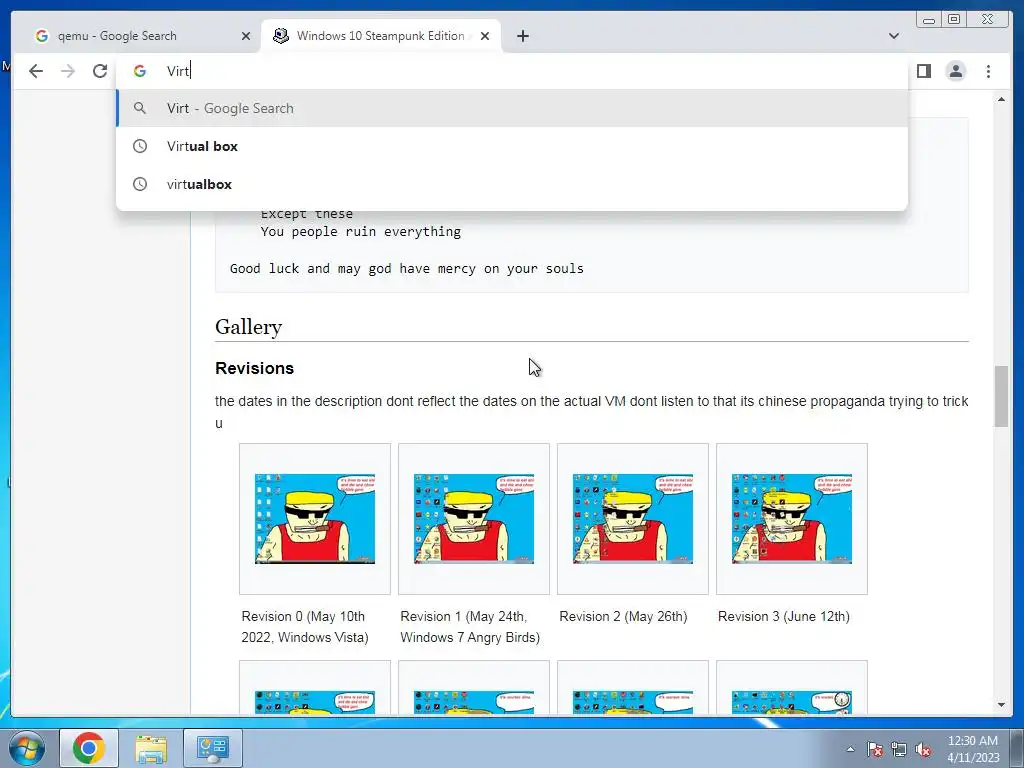Click 'Revision 0 (May 10th 2022, Windows Vista)' caption
Viewport: 1024px width, 768px height.
click(305, 627)
